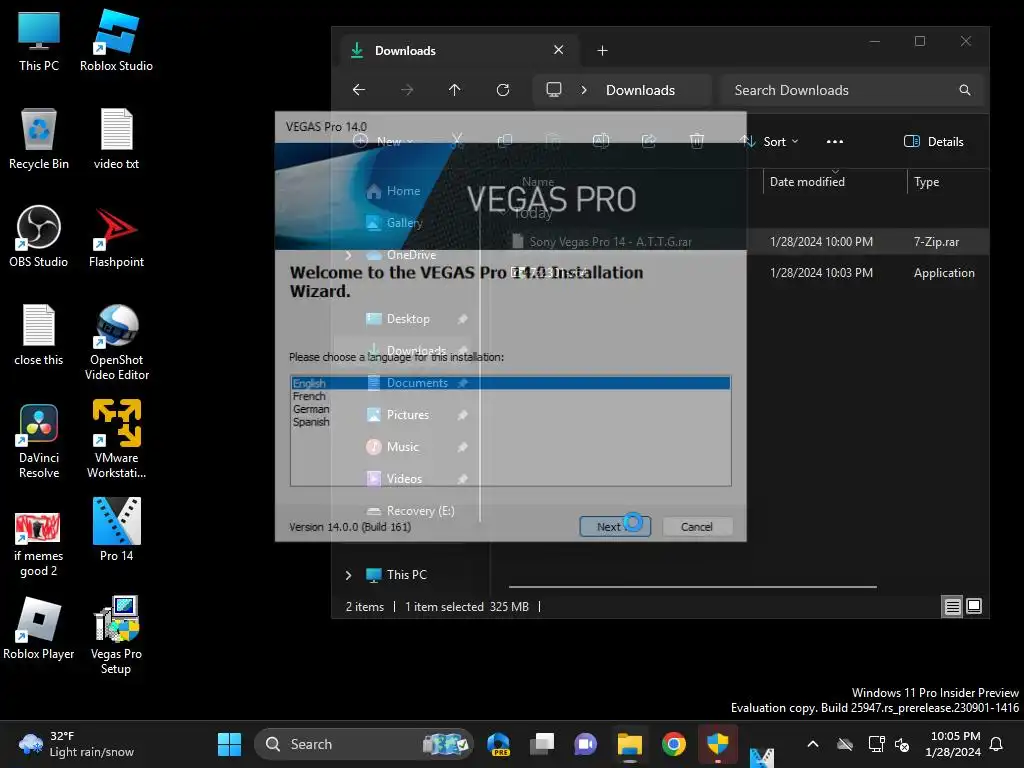The width and height of the screenshot is (1024, 768).
Task: Cancel the VEGAS Pro installation wizard
Action: coord(697,526)
